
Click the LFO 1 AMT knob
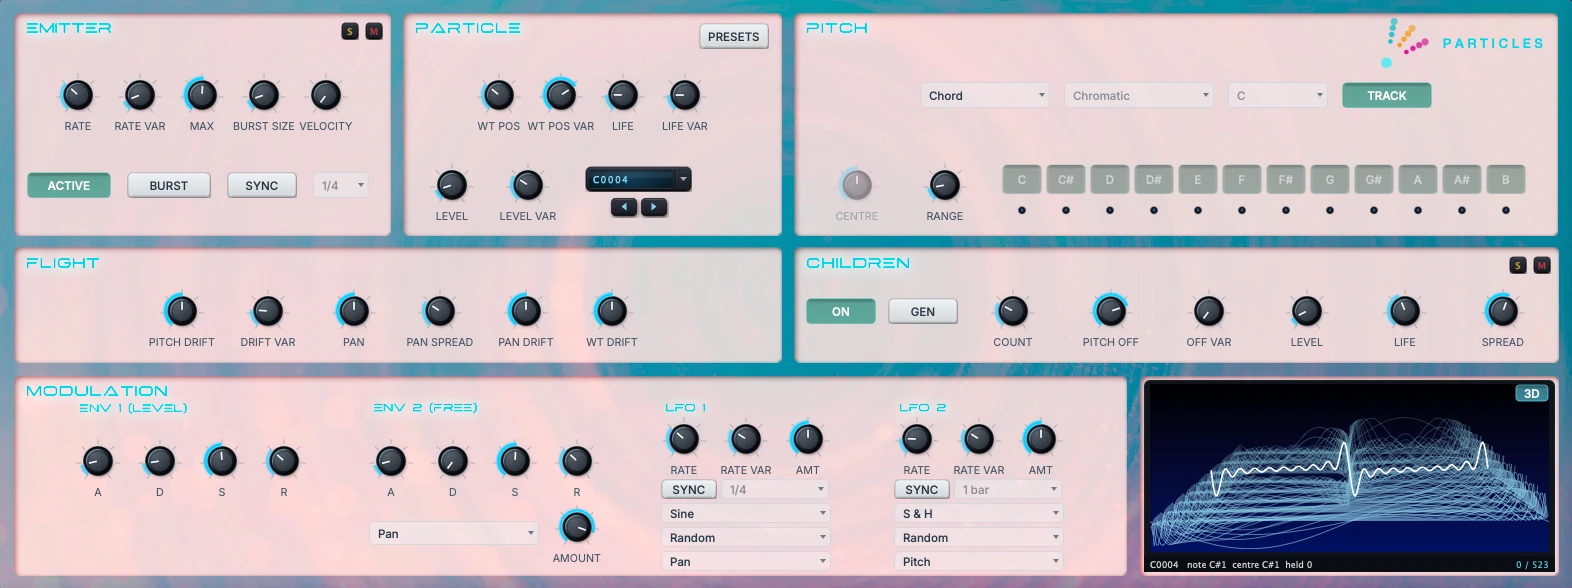808,439
